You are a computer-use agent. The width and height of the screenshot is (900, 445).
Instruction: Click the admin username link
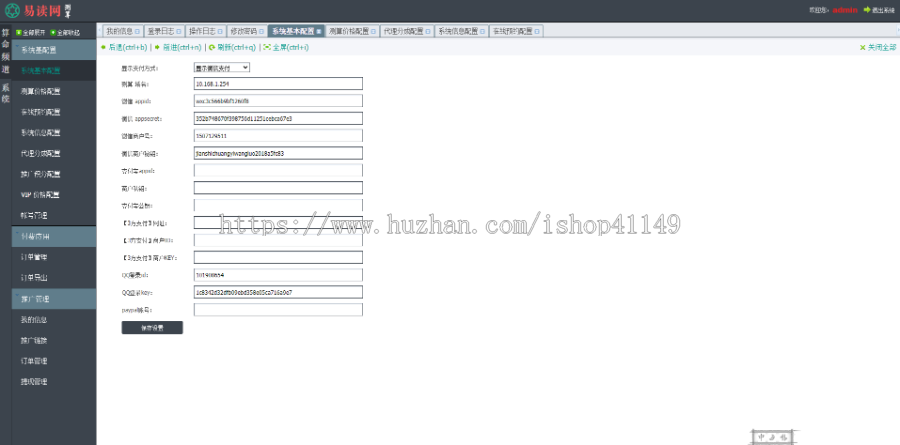(845, 10)
